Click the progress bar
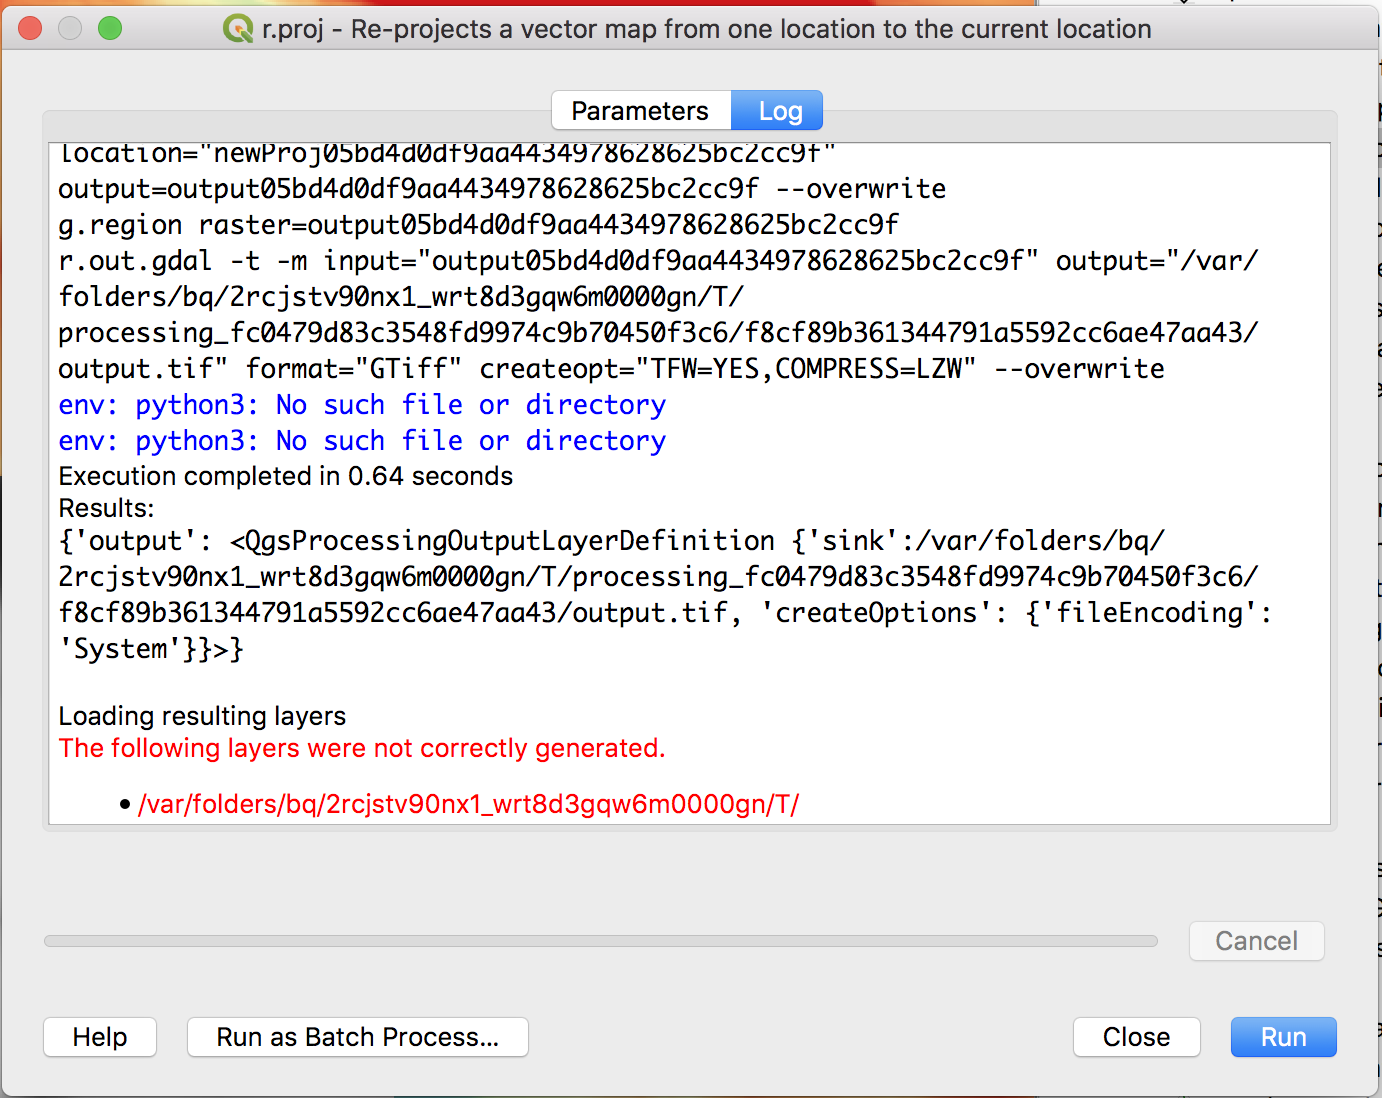1382x1098 pixels. click(x=600, y=941)
